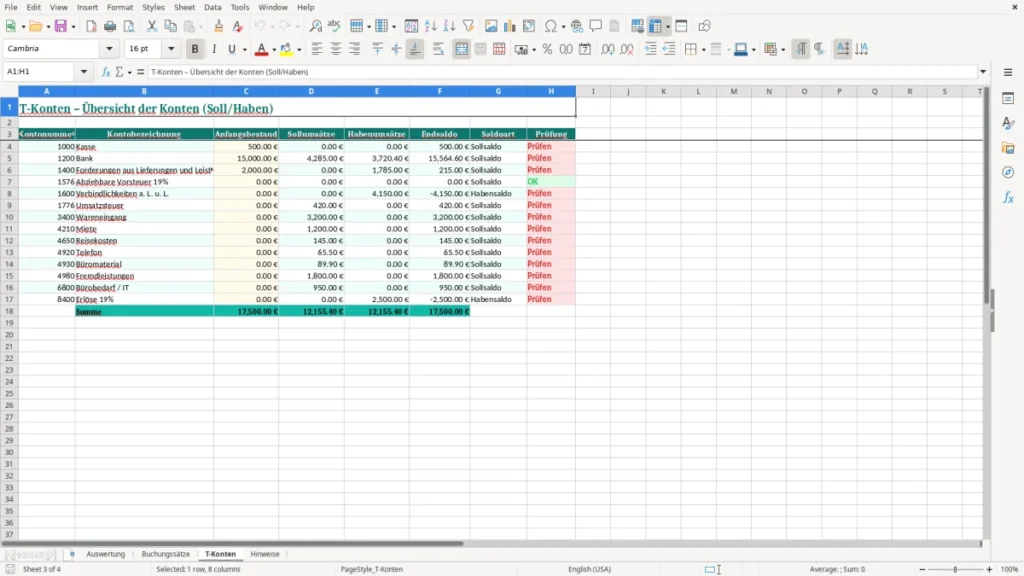1024x576 pixels.
Task: Click the zoom slider handle
Action: [955, 569]
